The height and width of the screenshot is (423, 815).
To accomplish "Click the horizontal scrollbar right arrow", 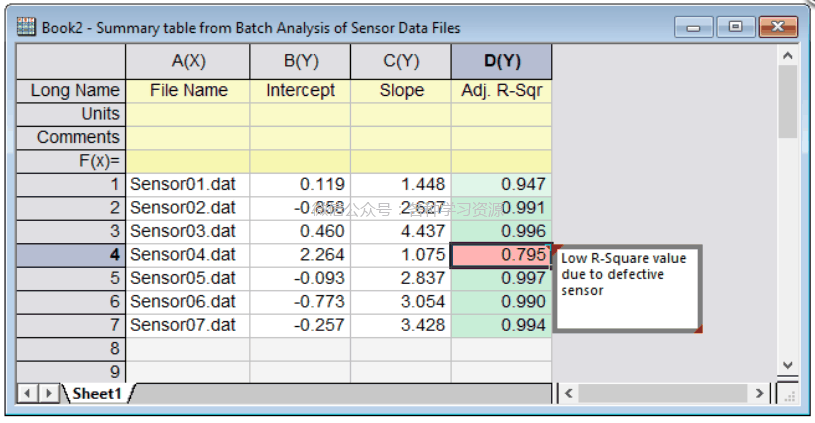I will (760, 394).
